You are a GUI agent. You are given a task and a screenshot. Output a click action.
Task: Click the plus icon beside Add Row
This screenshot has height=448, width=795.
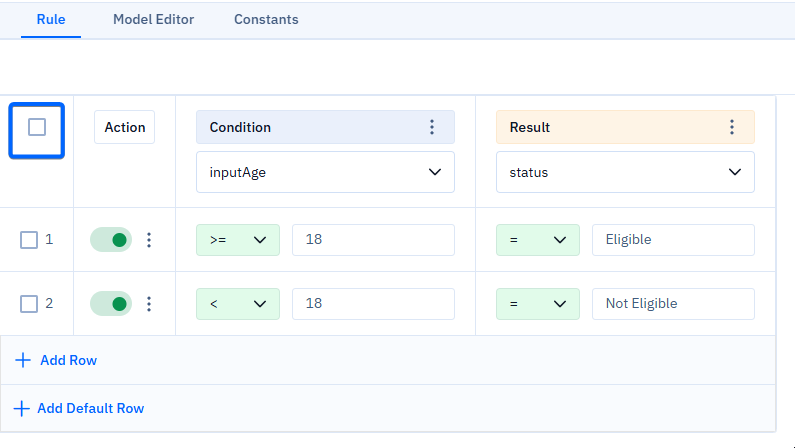coord(23,360)
